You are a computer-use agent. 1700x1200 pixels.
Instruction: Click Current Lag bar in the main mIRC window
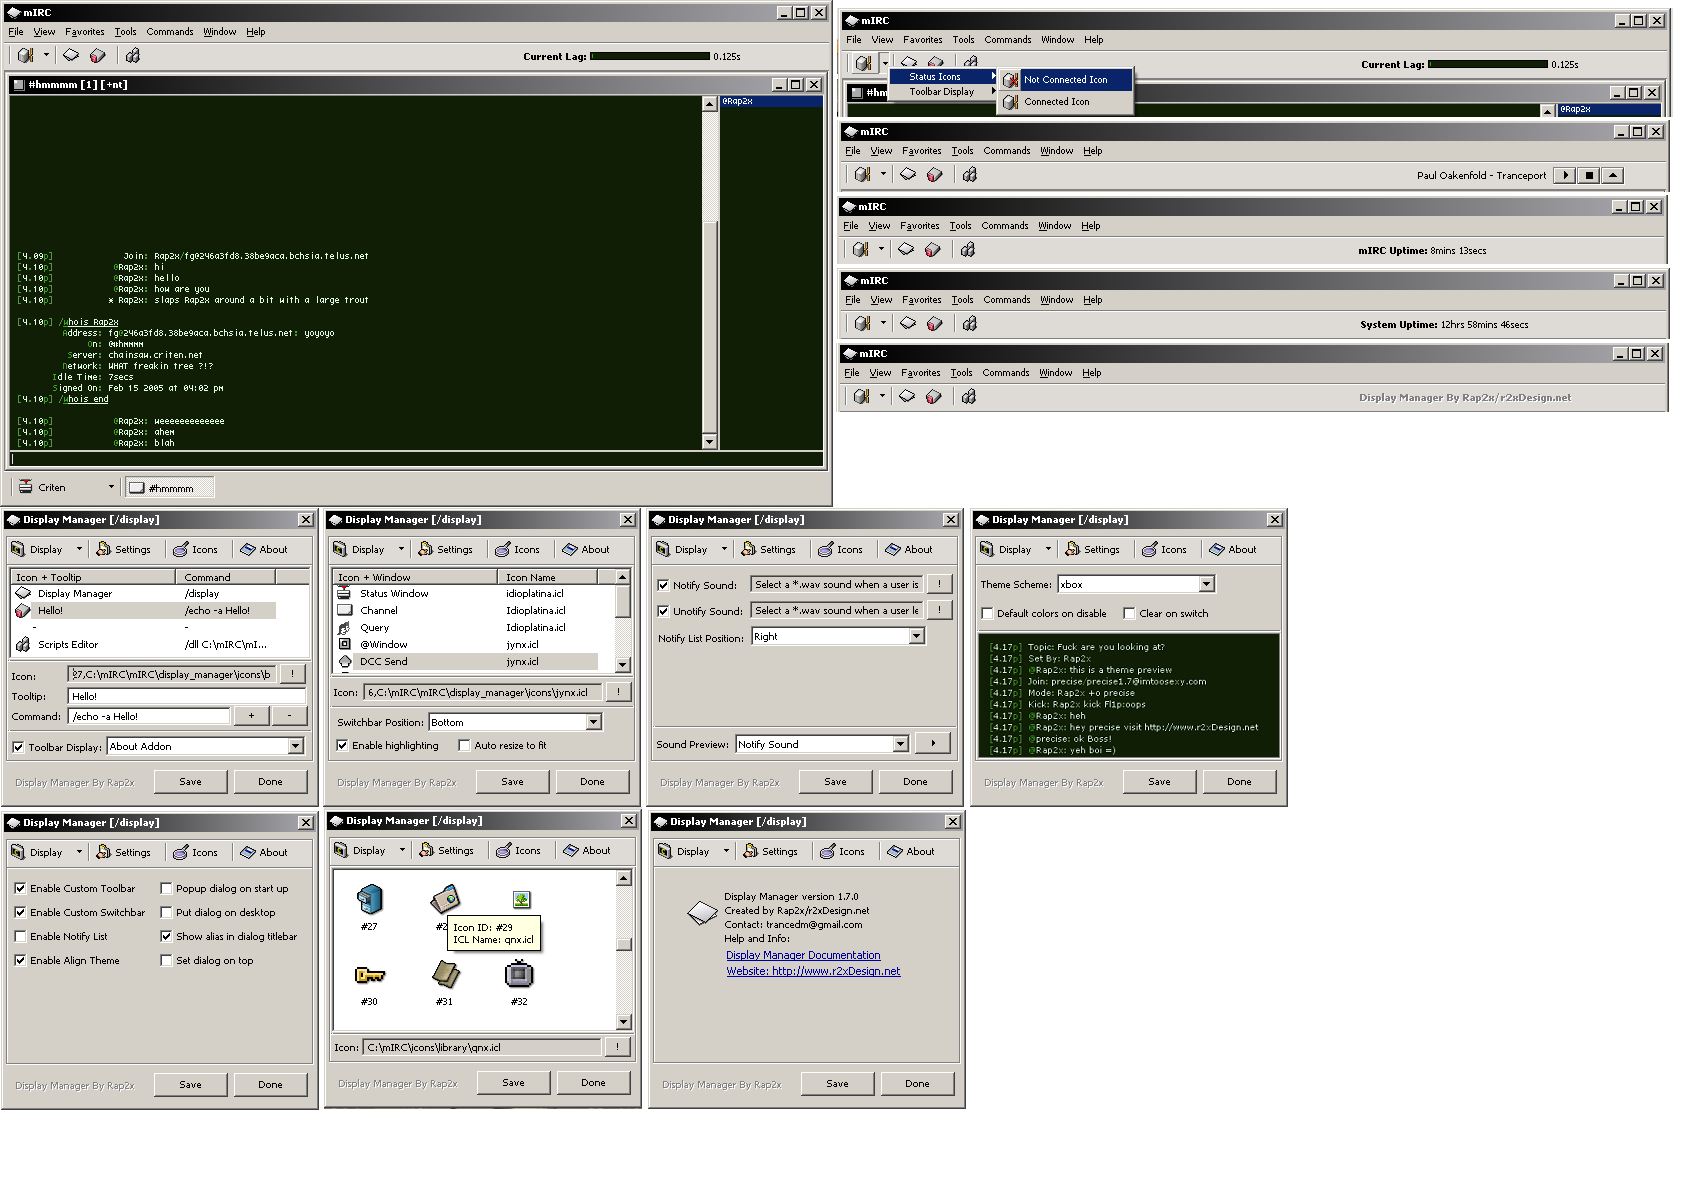[650, 57]
